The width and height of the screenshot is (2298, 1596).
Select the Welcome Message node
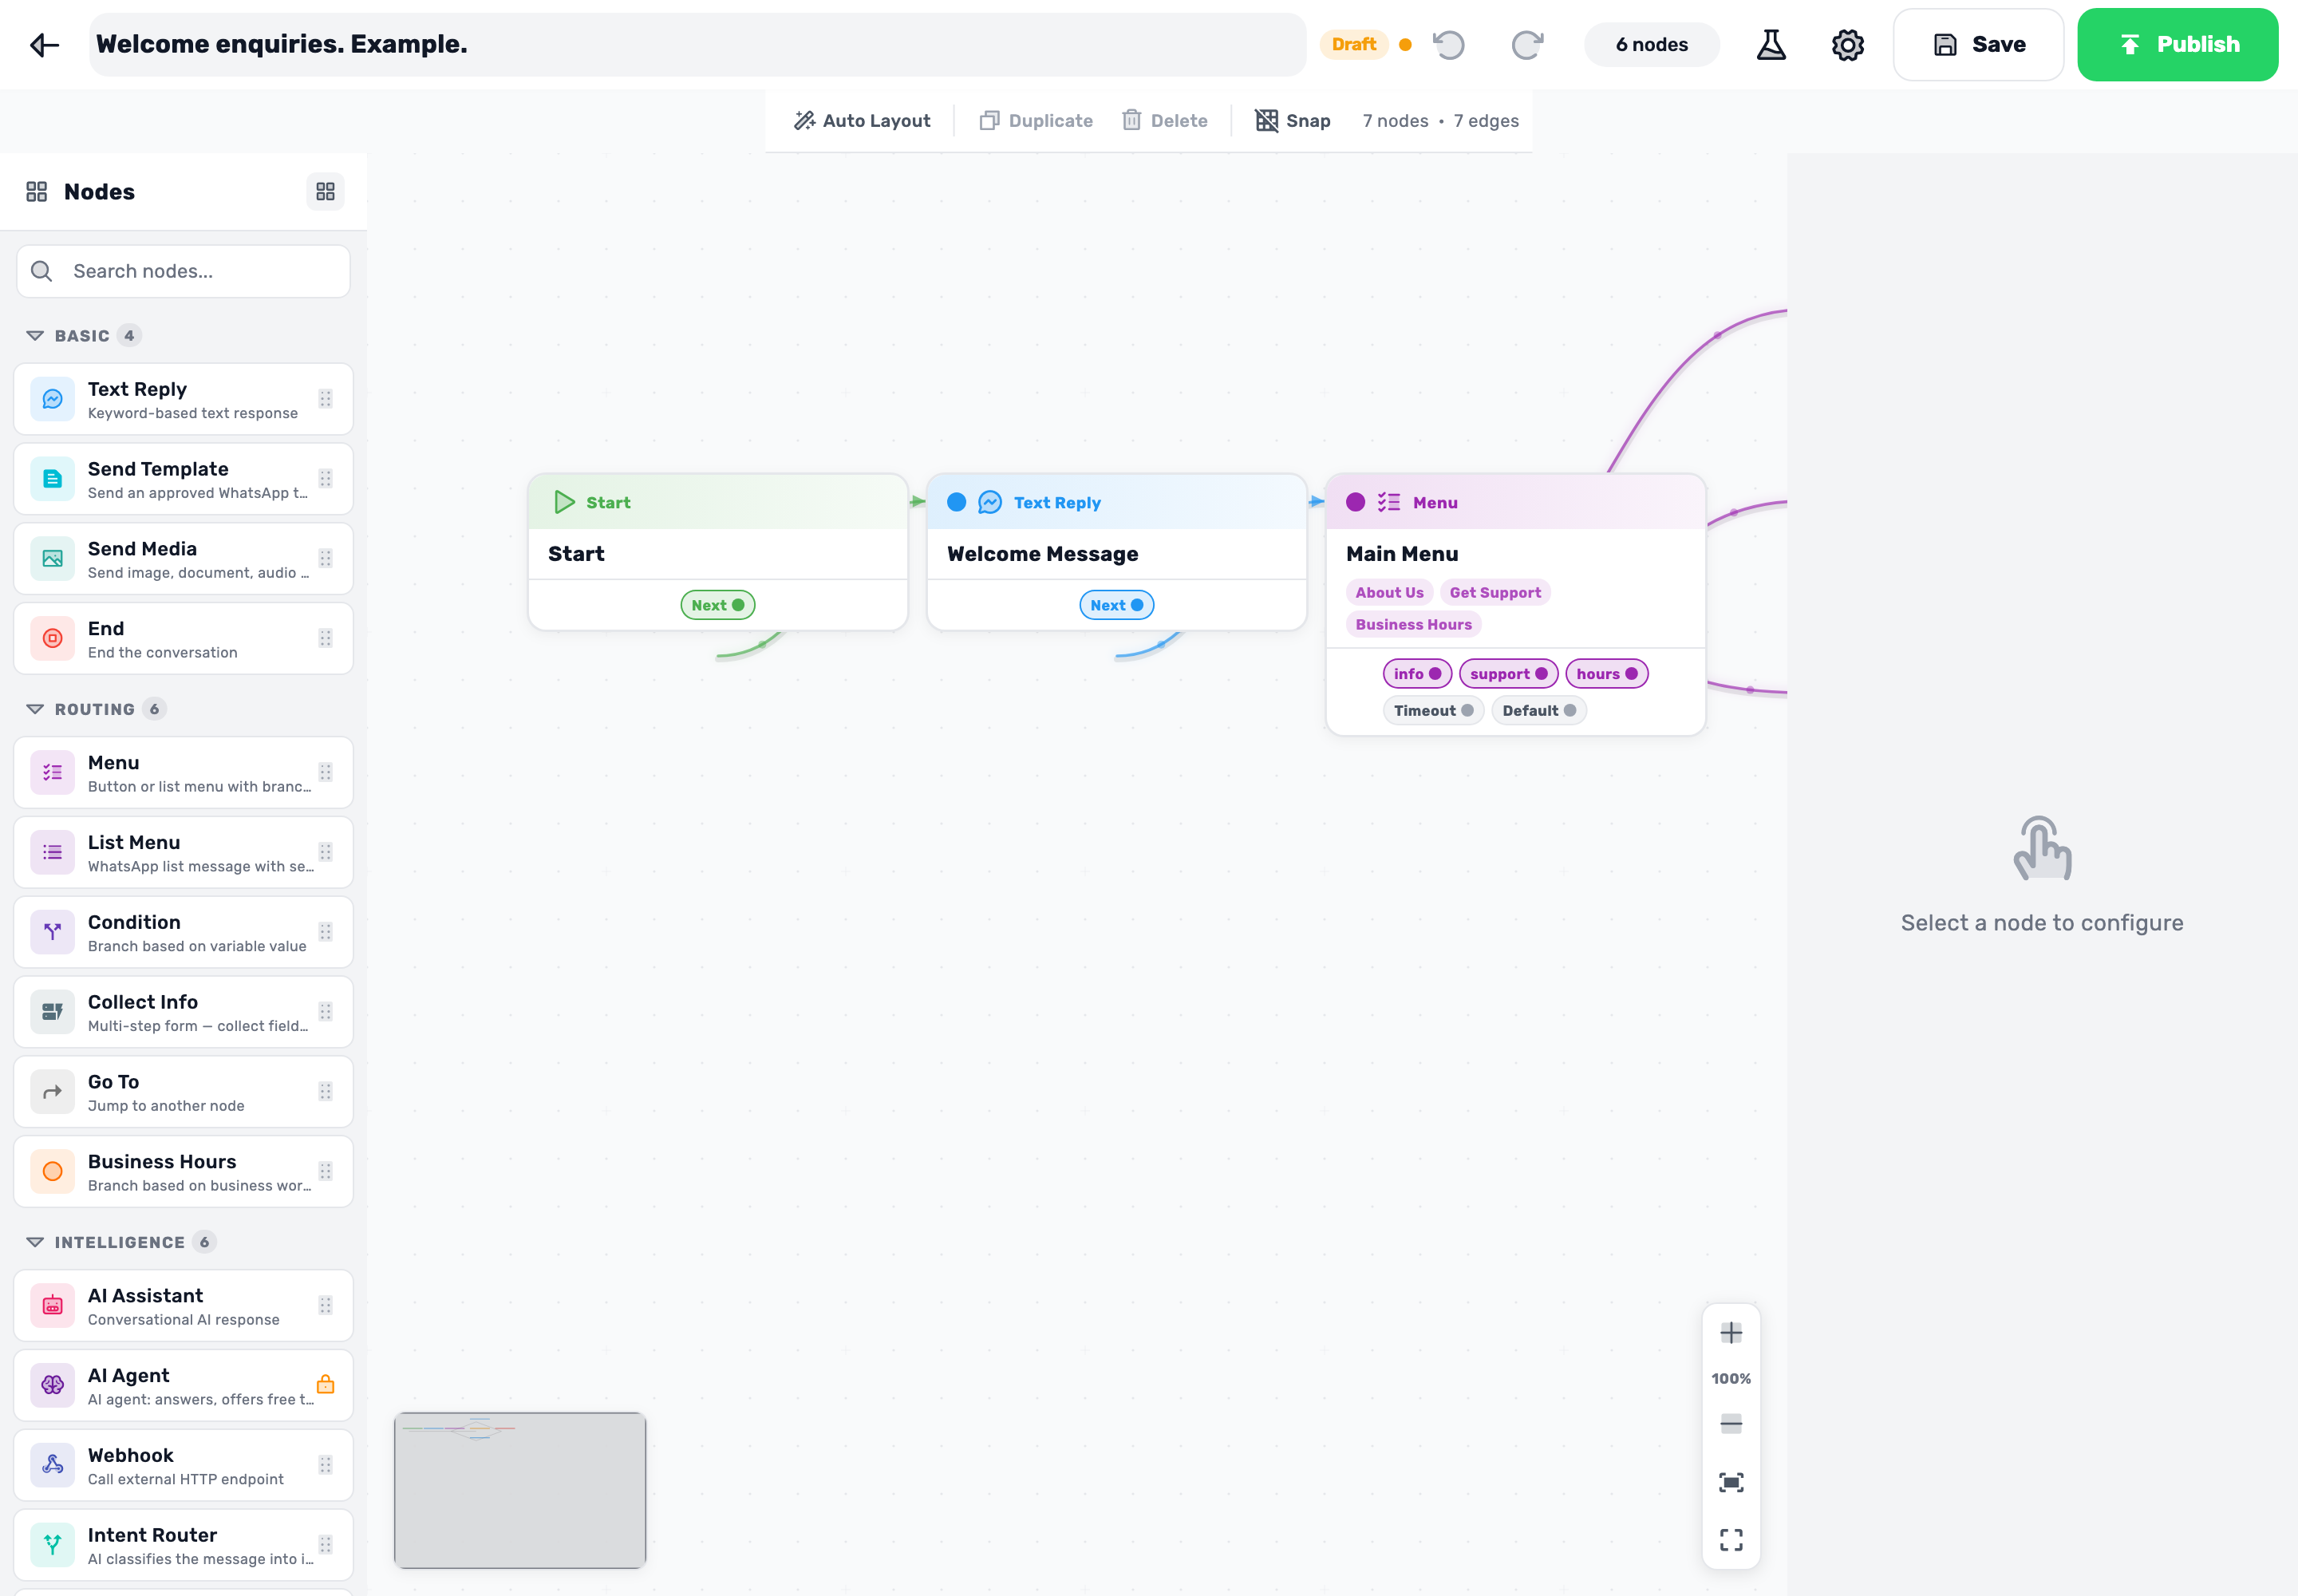click(x=1117, y=552)
